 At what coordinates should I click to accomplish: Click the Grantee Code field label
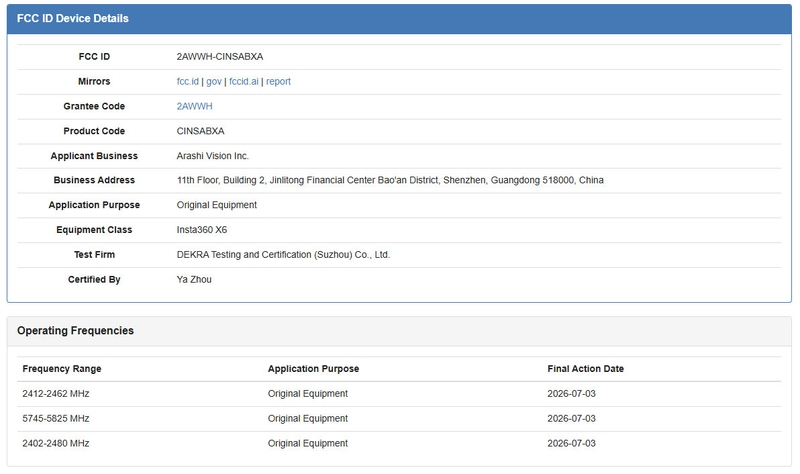[x=94, y=106]
